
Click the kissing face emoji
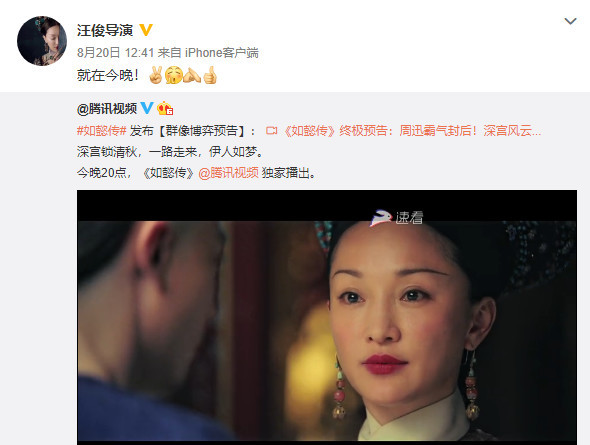173,75
